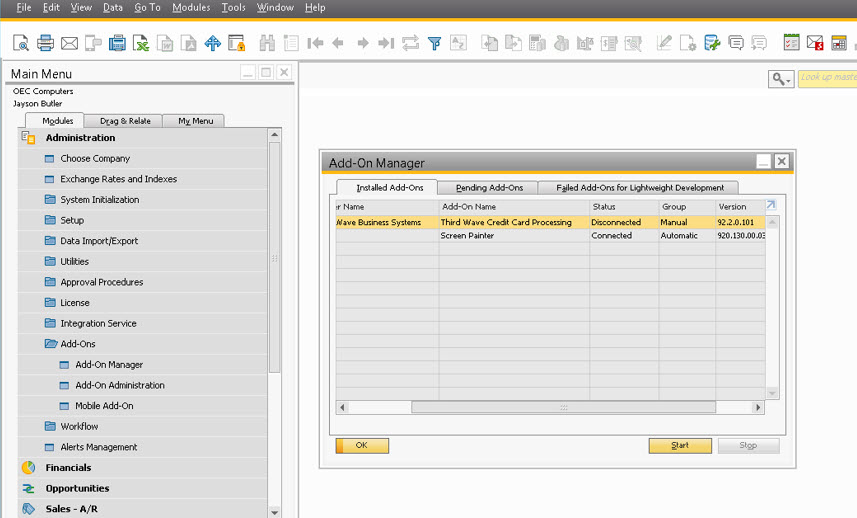Click the Find binoculars icon
Image resolution: width=857 pixels, height=518 pixels.
[x=267, y=43]
